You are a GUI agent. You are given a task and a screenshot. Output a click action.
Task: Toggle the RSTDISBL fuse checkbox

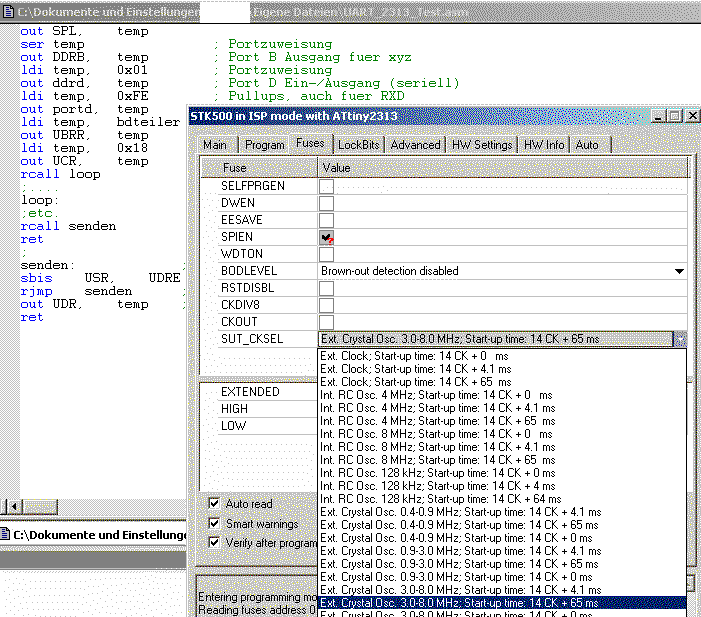pyautogui.click(x=326, y=288)
